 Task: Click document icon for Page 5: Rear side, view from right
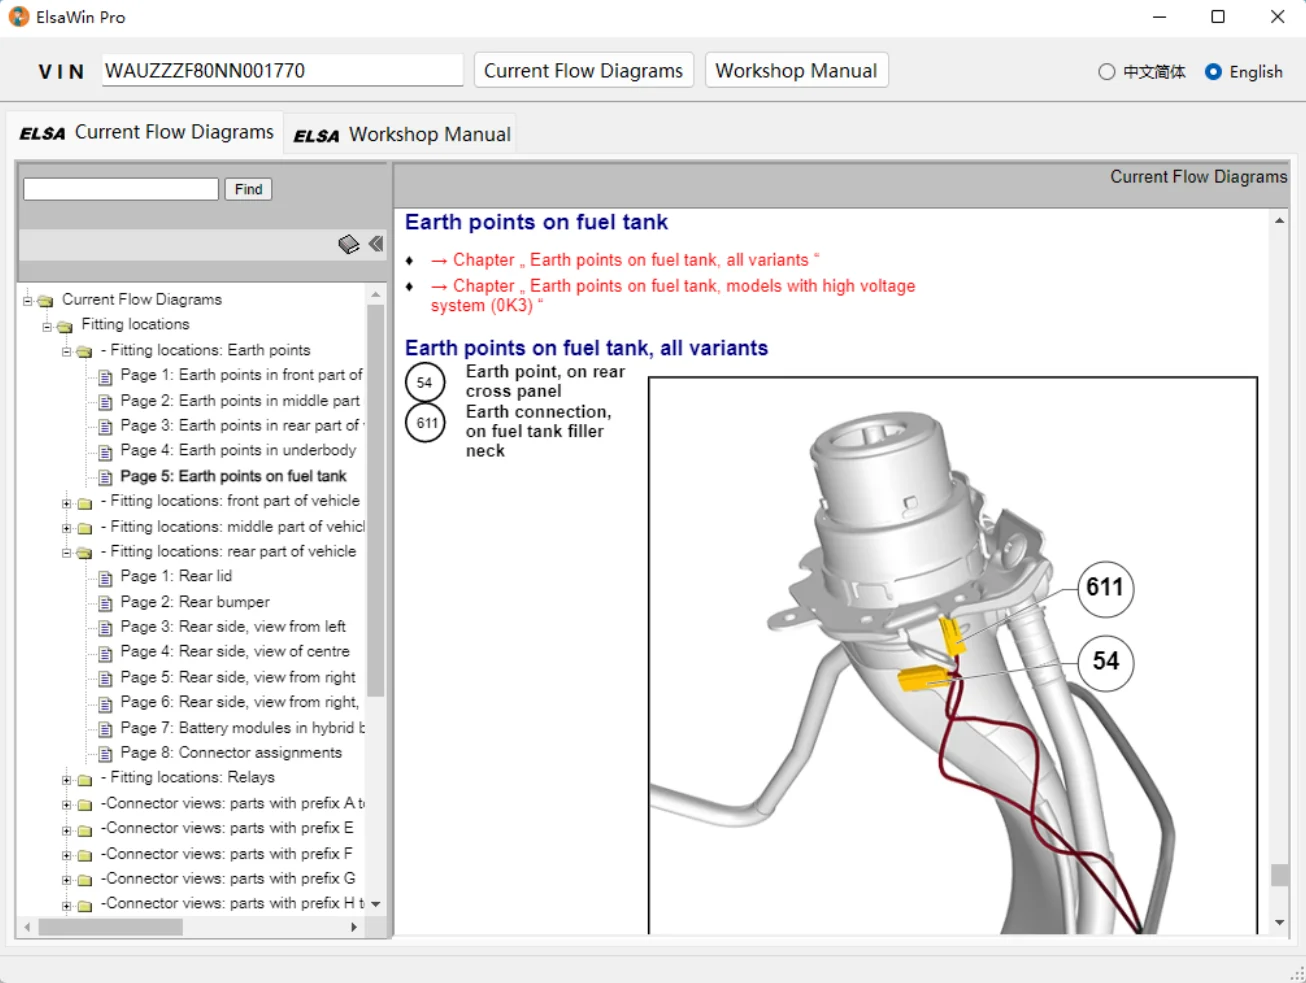(x=106, y=678)
